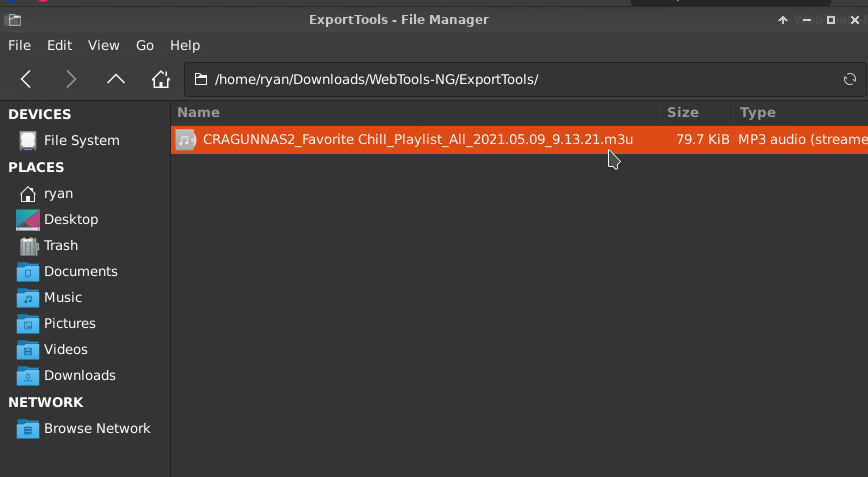Click the forward navigation arrow
Viewport: 868px width, 477px height.
(71, 79)
